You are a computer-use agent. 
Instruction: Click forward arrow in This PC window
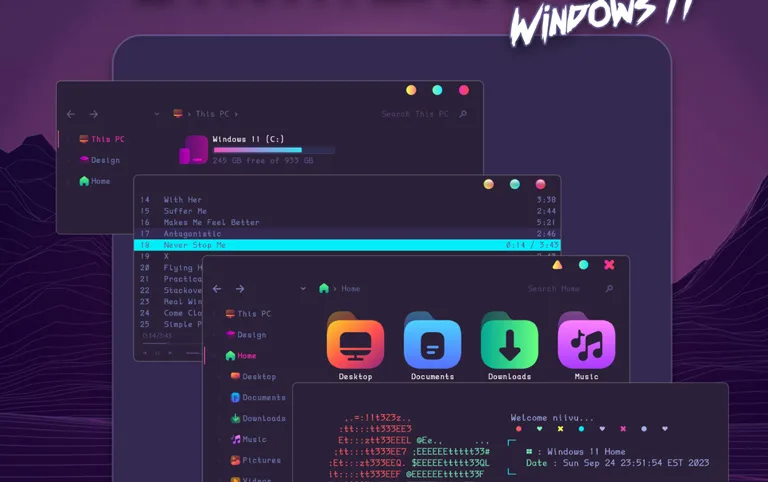coord(94,114)
